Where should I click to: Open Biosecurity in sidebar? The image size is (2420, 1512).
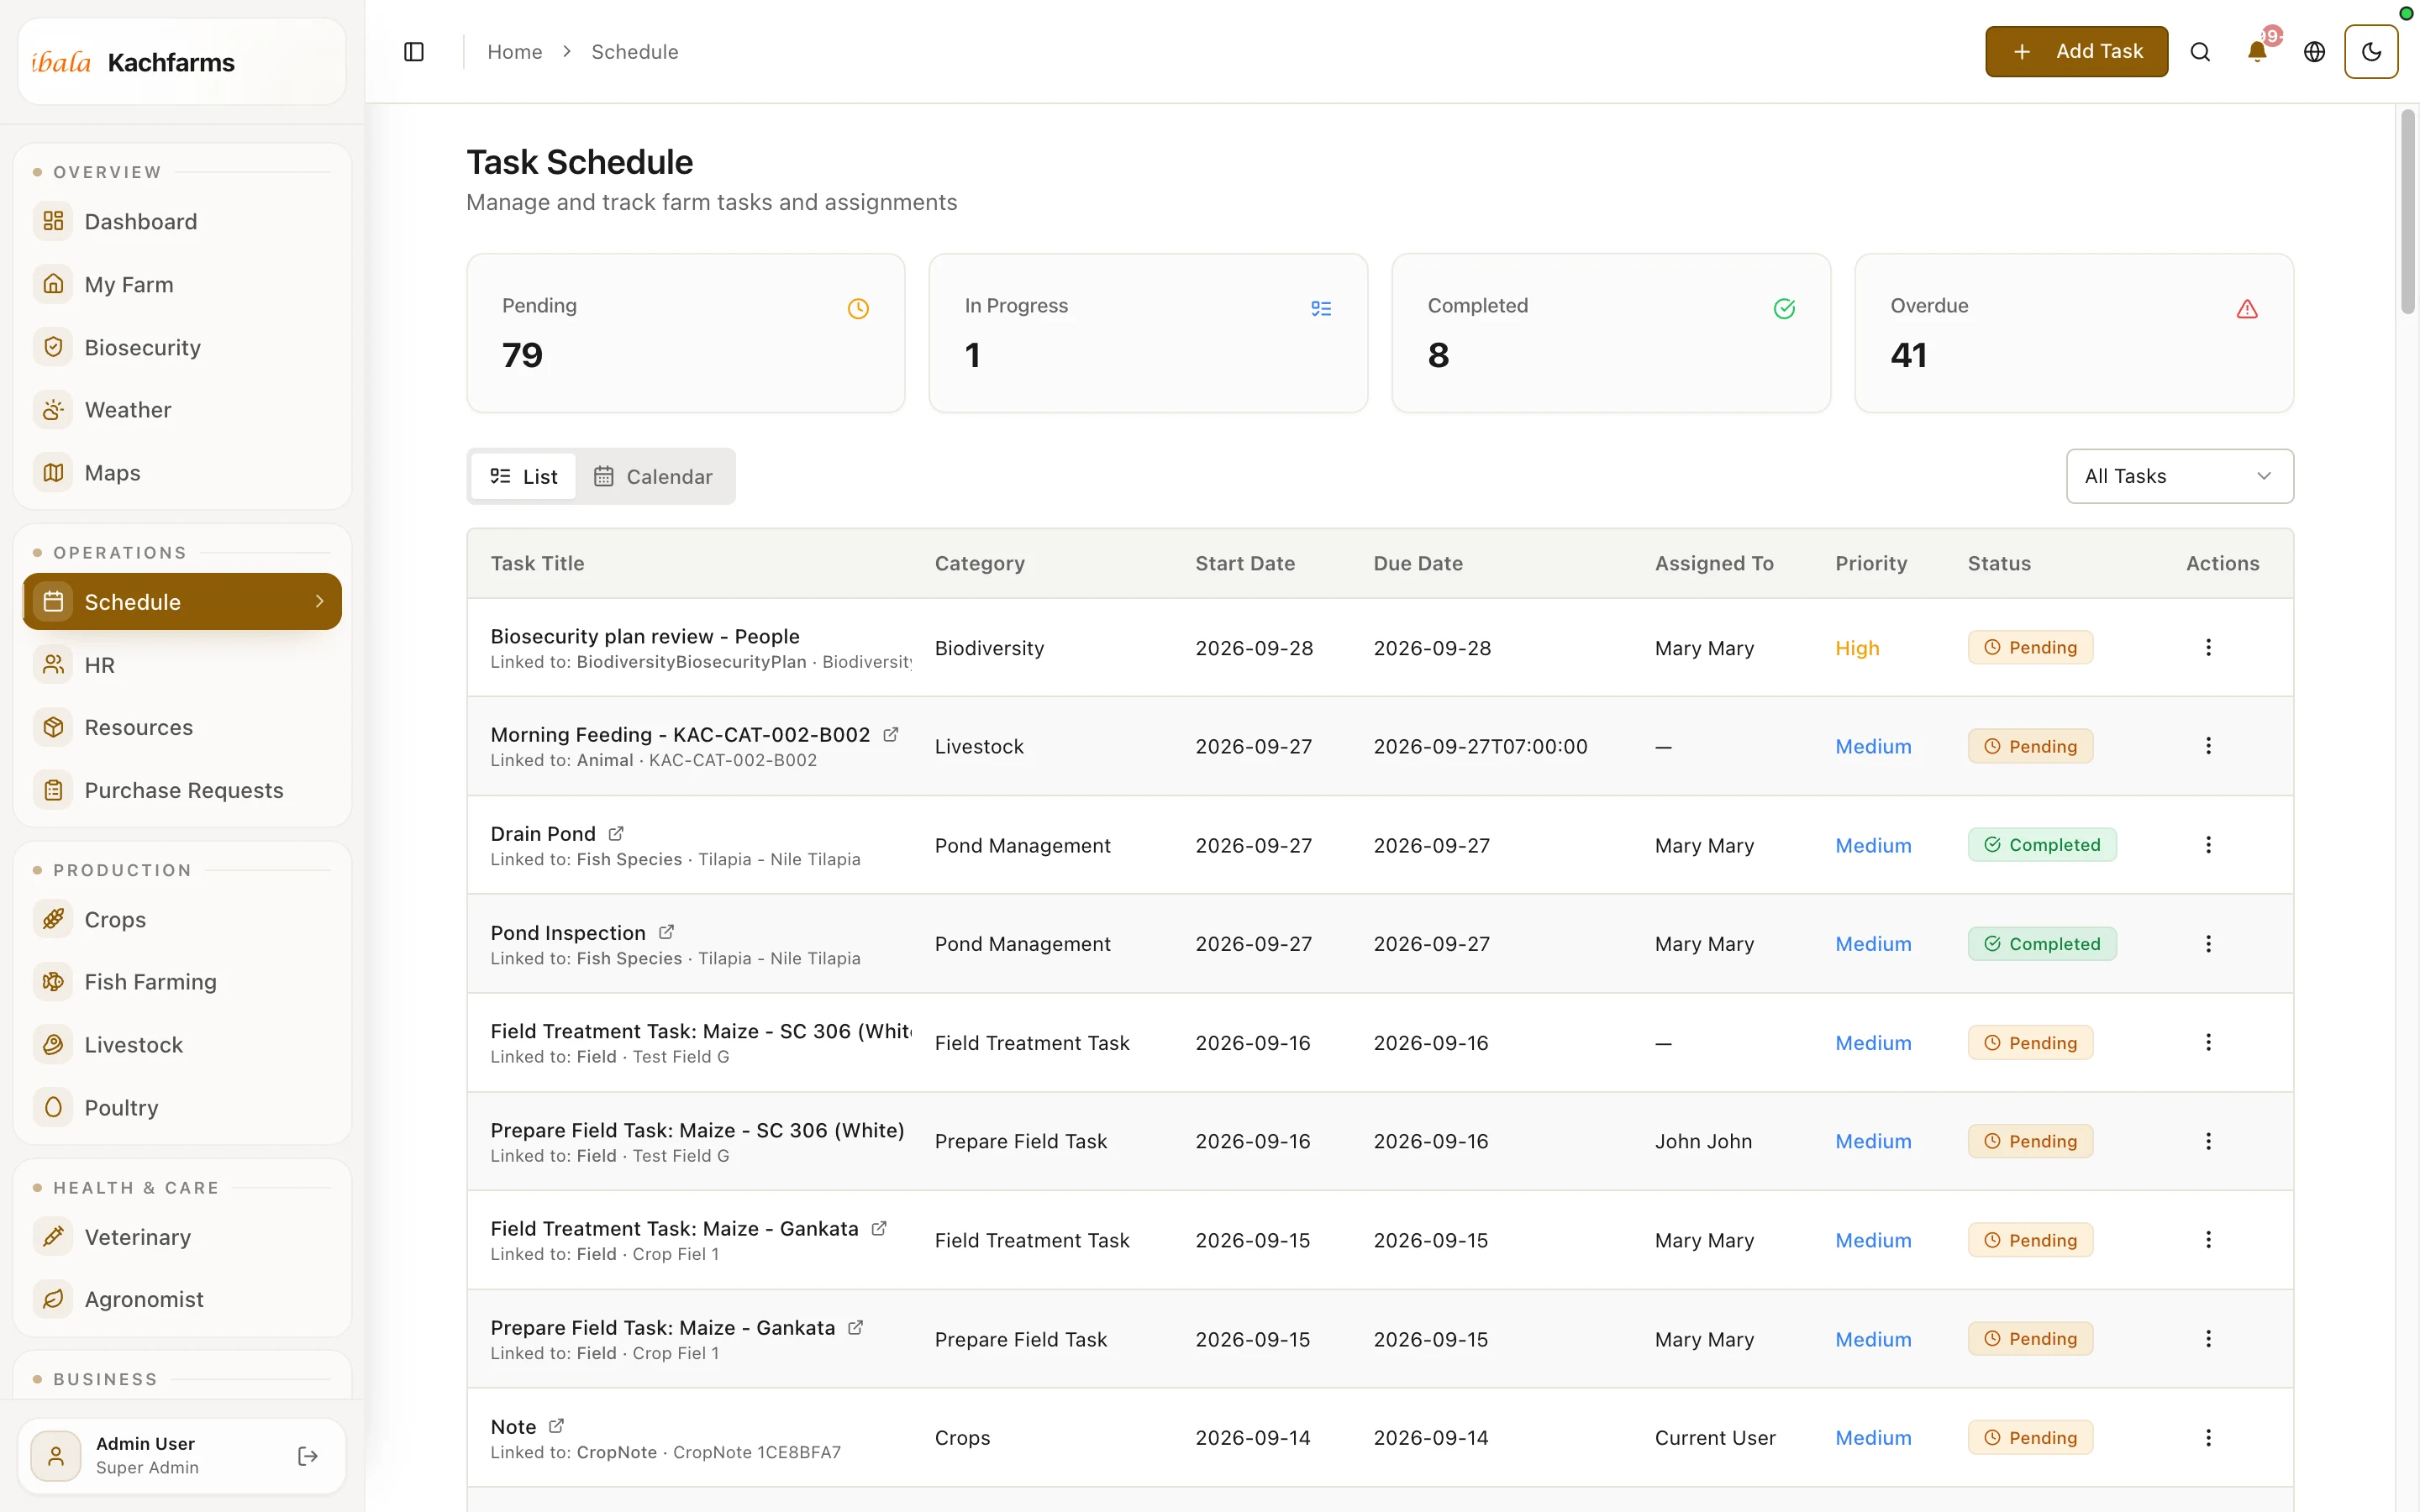click(x=182, y=347)
